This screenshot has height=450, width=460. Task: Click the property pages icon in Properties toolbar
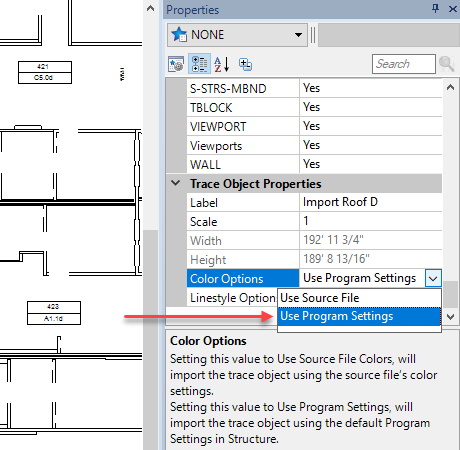point(176,64)
